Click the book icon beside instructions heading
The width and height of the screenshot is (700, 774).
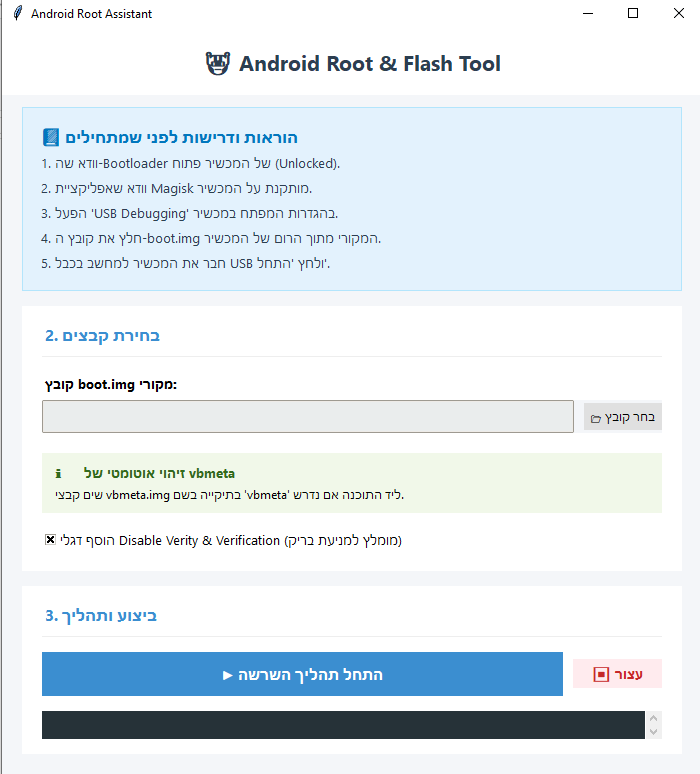pos(52,137)
